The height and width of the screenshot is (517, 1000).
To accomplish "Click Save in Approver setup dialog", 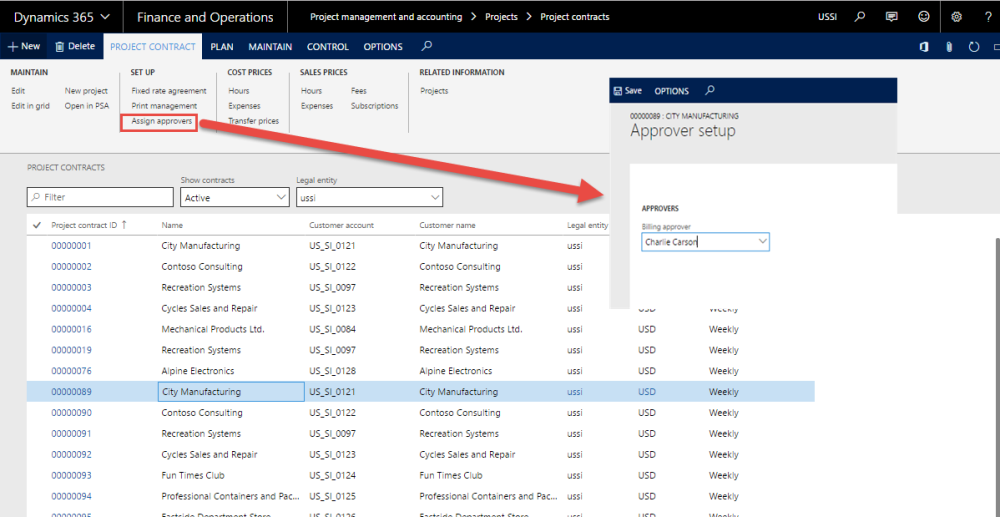I will point(628,91).
